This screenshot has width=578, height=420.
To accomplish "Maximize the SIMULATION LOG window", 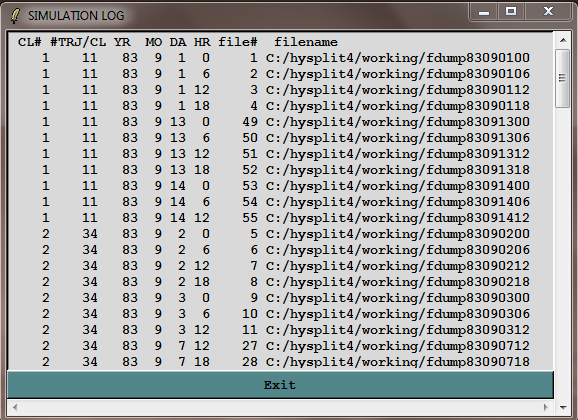I will (511, 12).
